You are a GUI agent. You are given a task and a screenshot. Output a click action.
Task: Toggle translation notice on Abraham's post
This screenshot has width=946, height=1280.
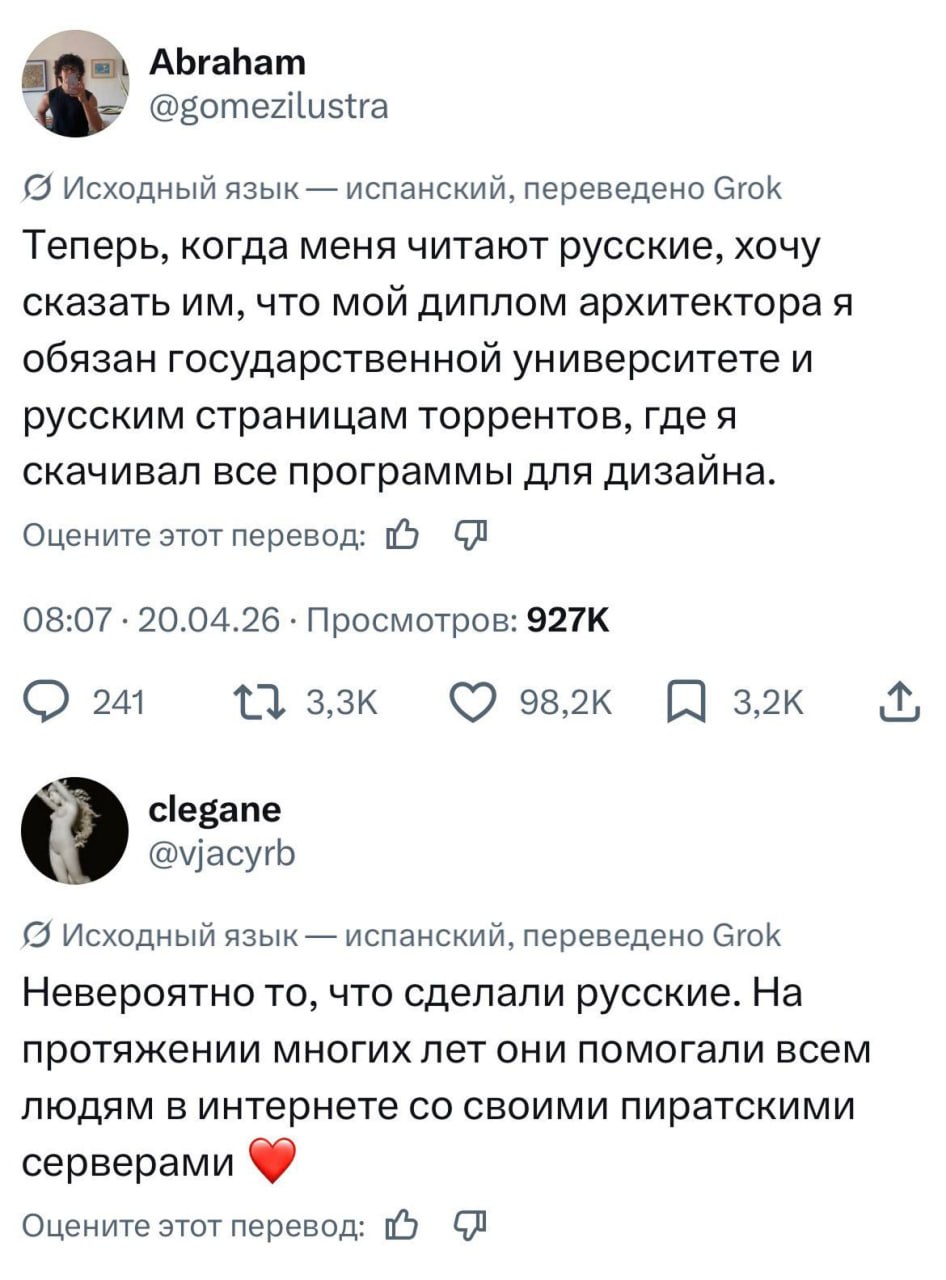[404, 188]
